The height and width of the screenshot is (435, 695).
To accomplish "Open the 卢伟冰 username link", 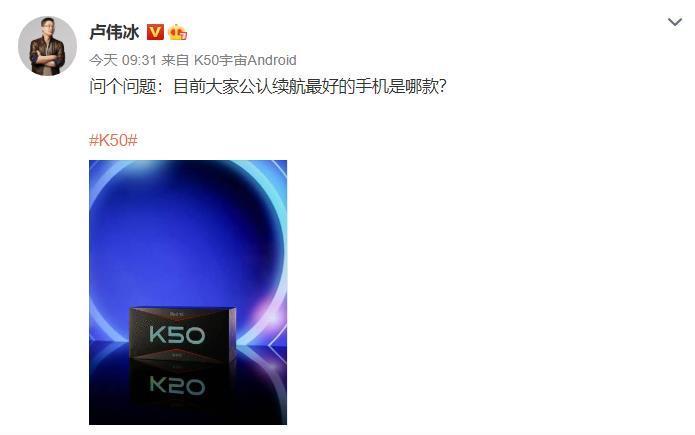I will [x=114, y=32].
